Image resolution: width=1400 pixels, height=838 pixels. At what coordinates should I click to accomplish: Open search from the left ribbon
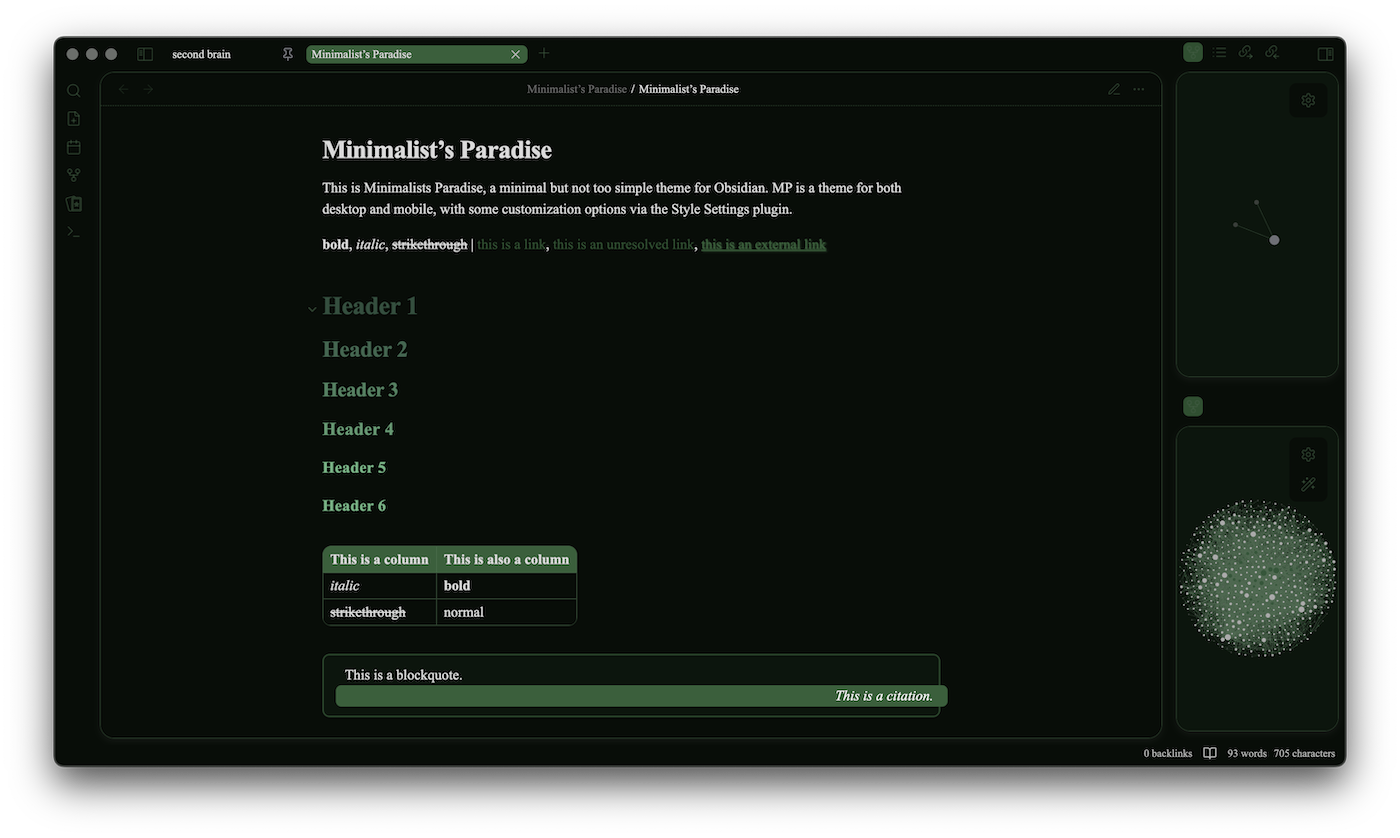[73, 90]
